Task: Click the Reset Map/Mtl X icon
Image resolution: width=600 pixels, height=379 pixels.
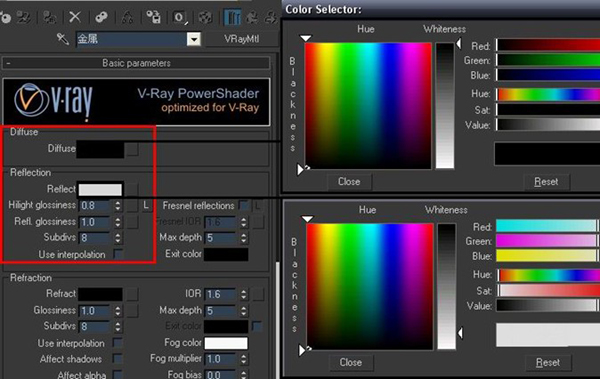Action: pos(75,17)
